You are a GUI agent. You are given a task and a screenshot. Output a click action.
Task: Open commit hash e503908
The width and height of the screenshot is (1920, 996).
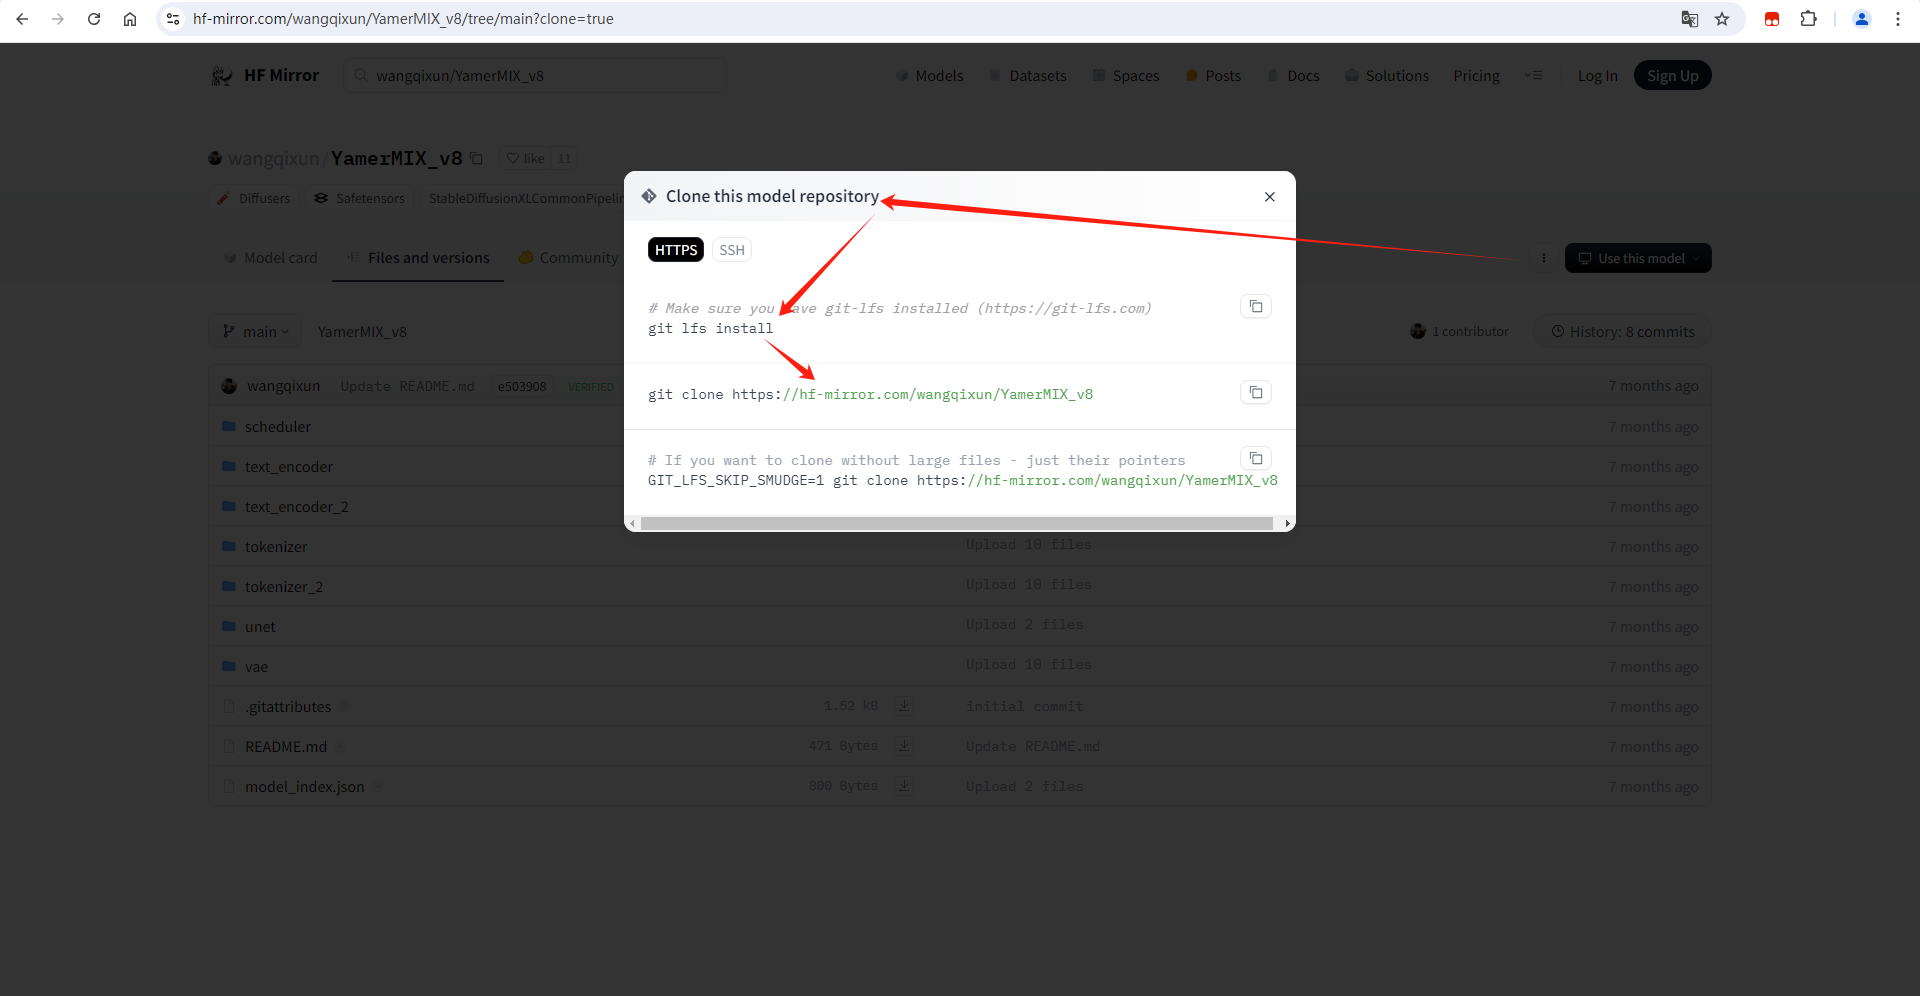[522, 386]
